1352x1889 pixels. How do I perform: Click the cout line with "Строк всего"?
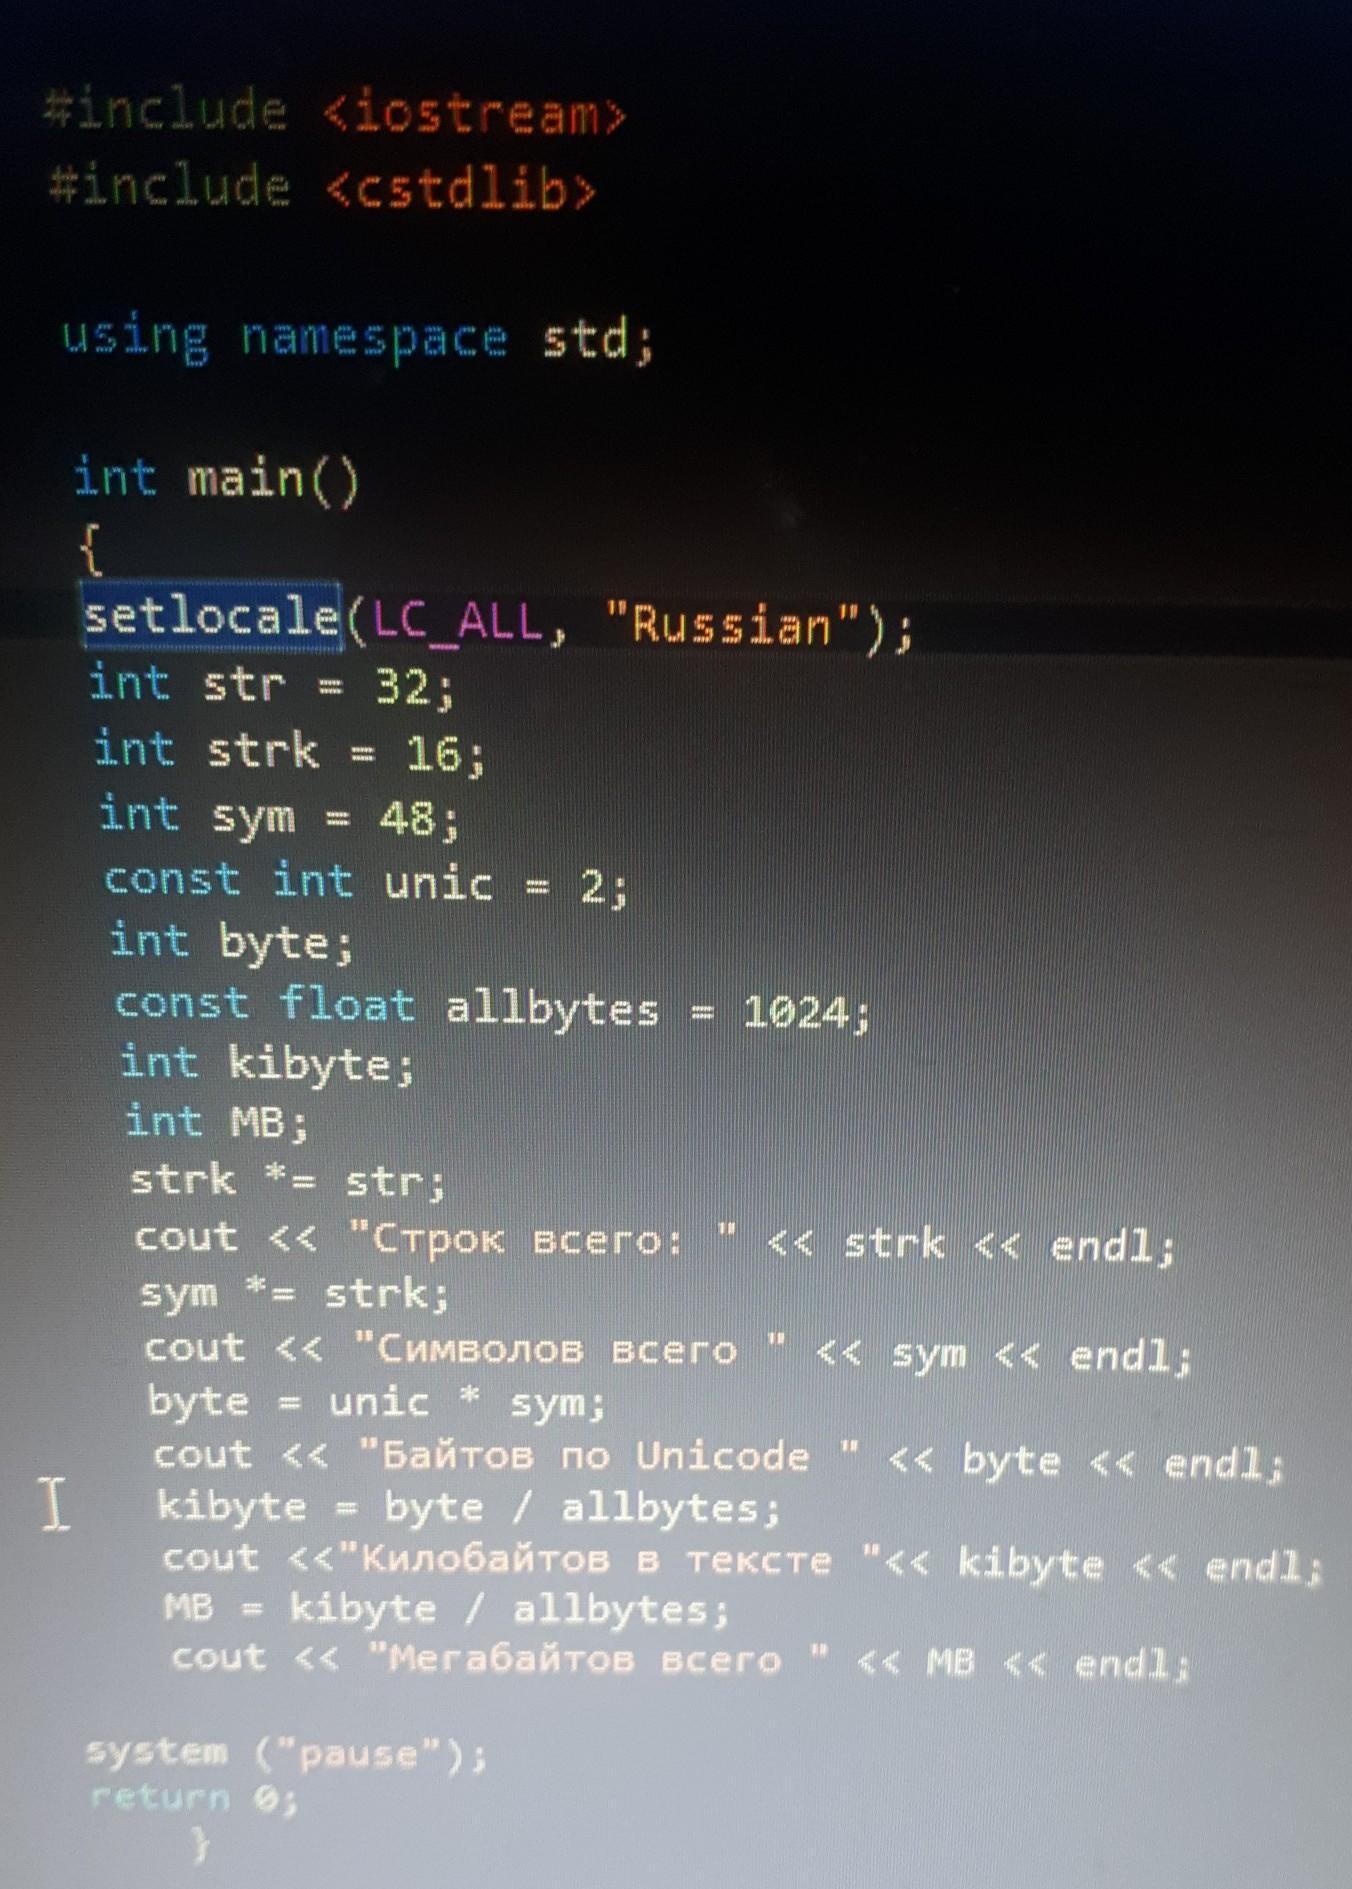656,1242
